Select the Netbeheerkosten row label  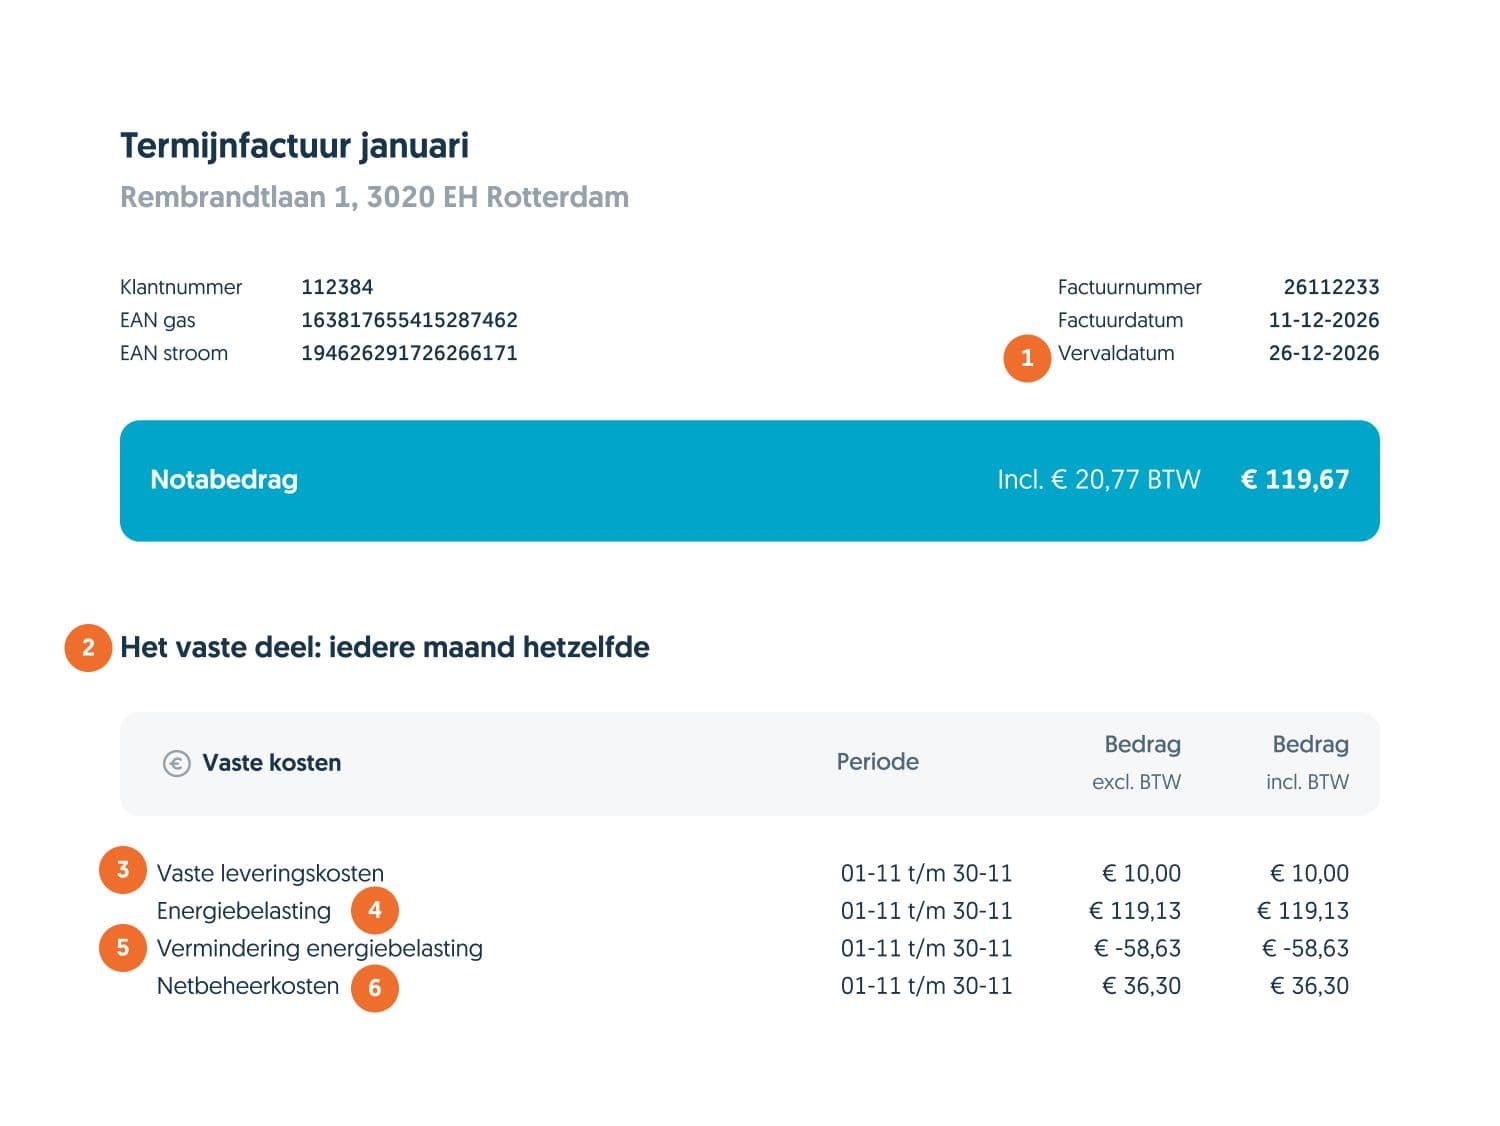pos(248,986)
